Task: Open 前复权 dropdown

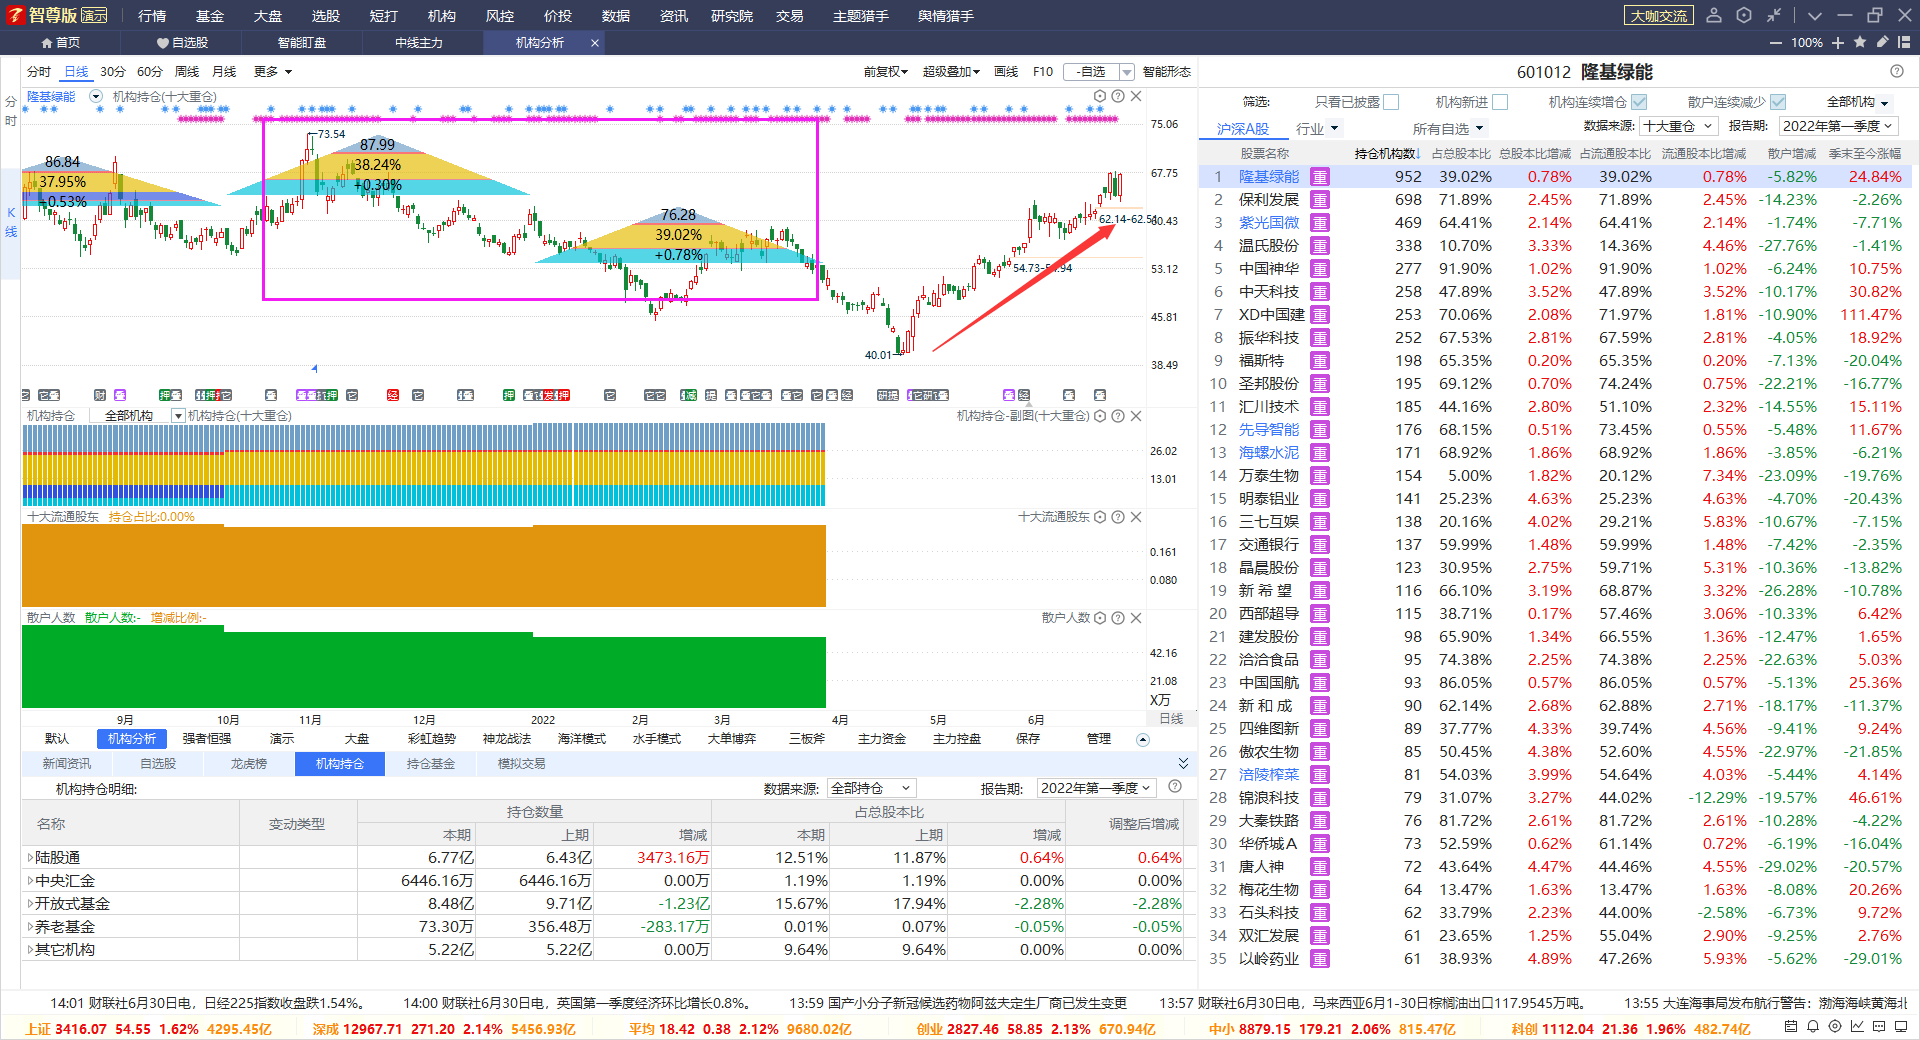Action: coord(886,72)
